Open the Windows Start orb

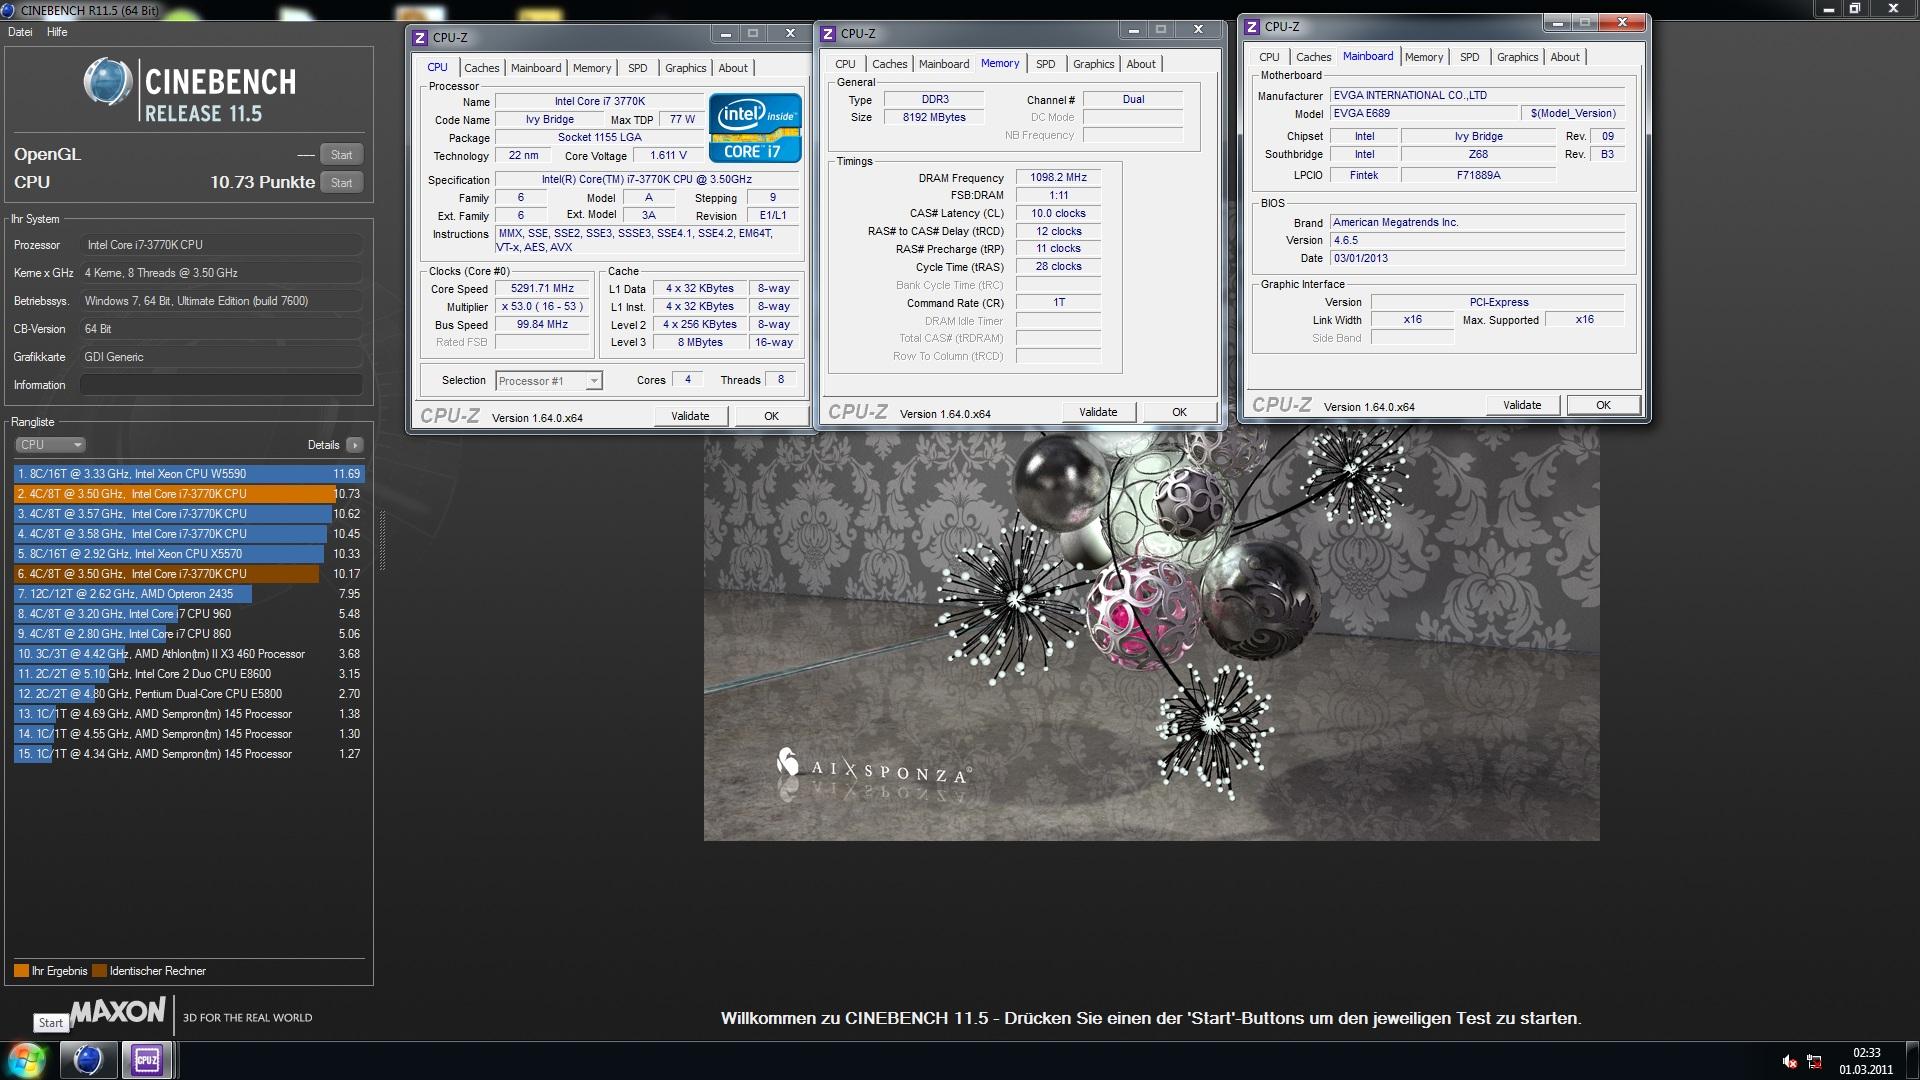pyautogui.click(x=27, y=1059)
